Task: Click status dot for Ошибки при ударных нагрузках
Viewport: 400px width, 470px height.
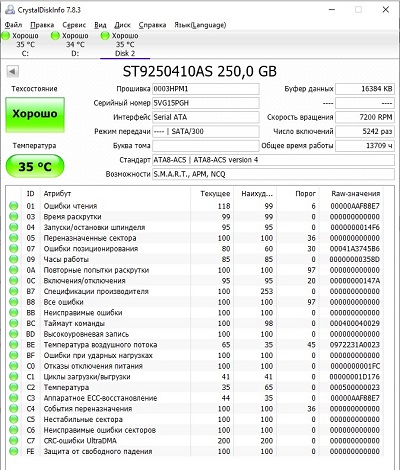Action: [x=14, y=355]
